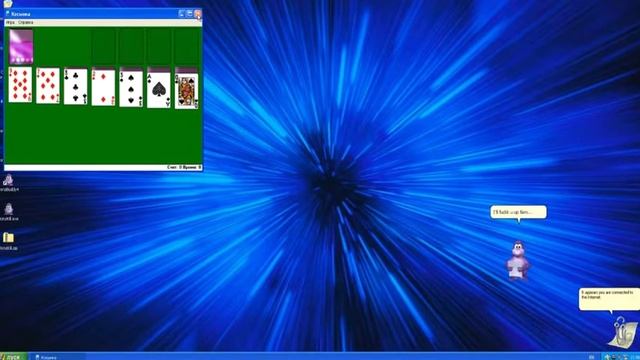
Task: Click the purple Bonzi gorilla character
Action: coord(518,260)
